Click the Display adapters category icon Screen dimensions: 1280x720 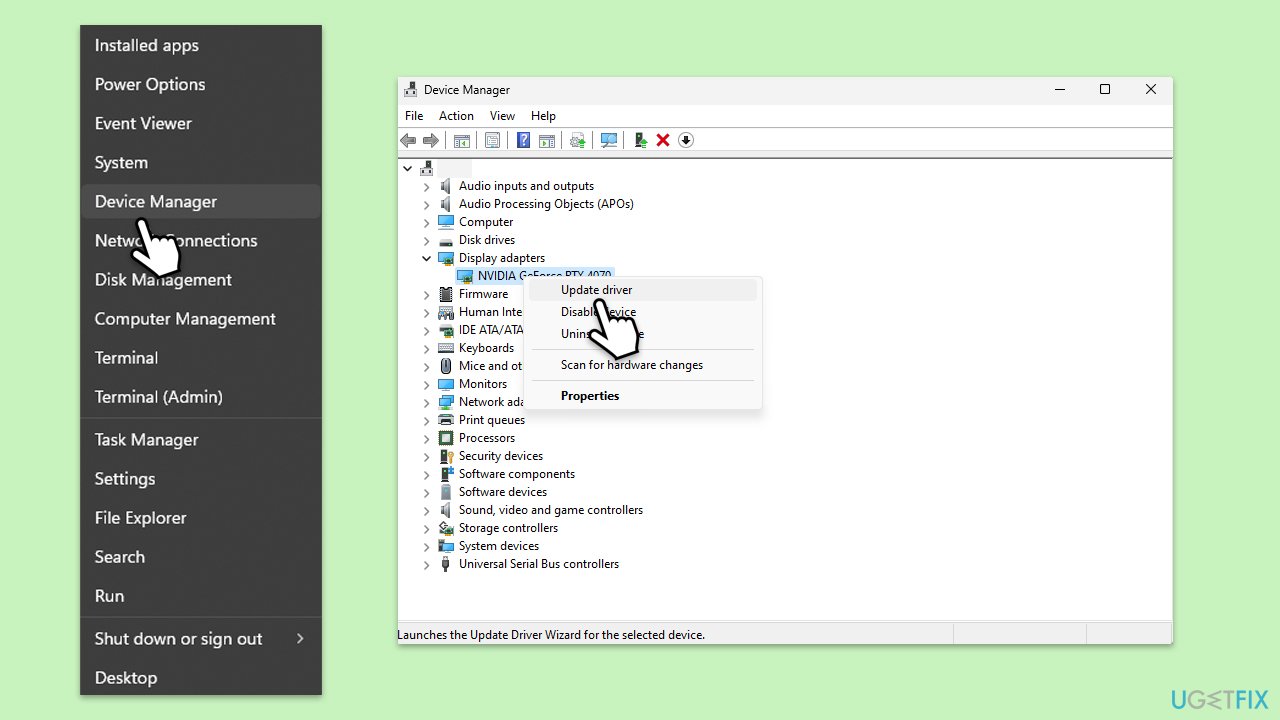tap(446, 258)
